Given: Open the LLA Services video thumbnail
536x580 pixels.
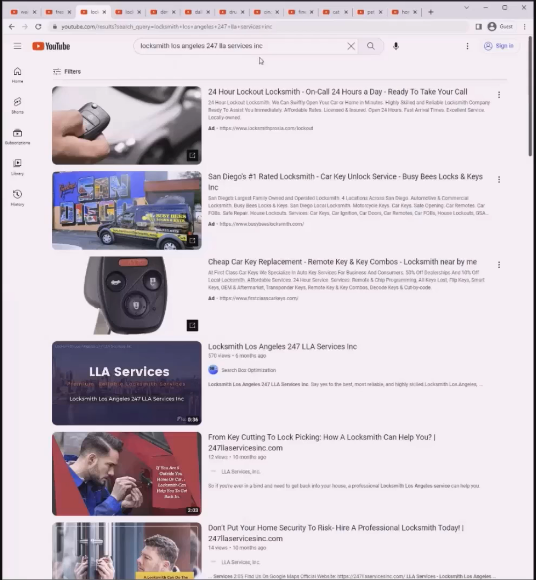Looking at the screenshot, I should (x=127, y=383).
